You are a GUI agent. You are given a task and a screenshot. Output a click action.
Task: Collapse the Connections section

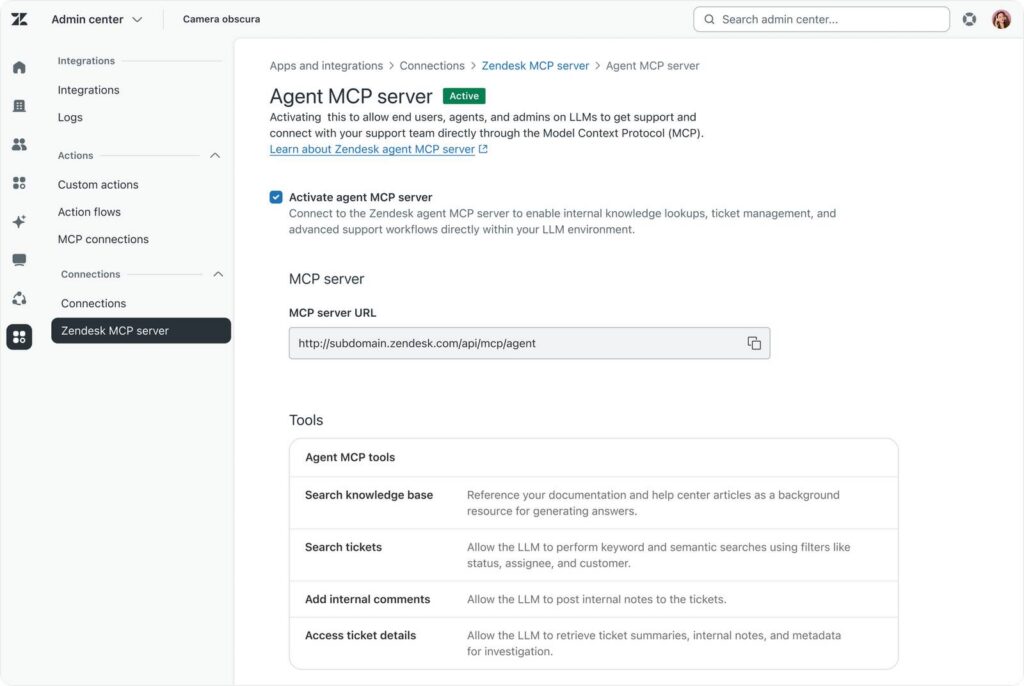(x=218, y=274)
